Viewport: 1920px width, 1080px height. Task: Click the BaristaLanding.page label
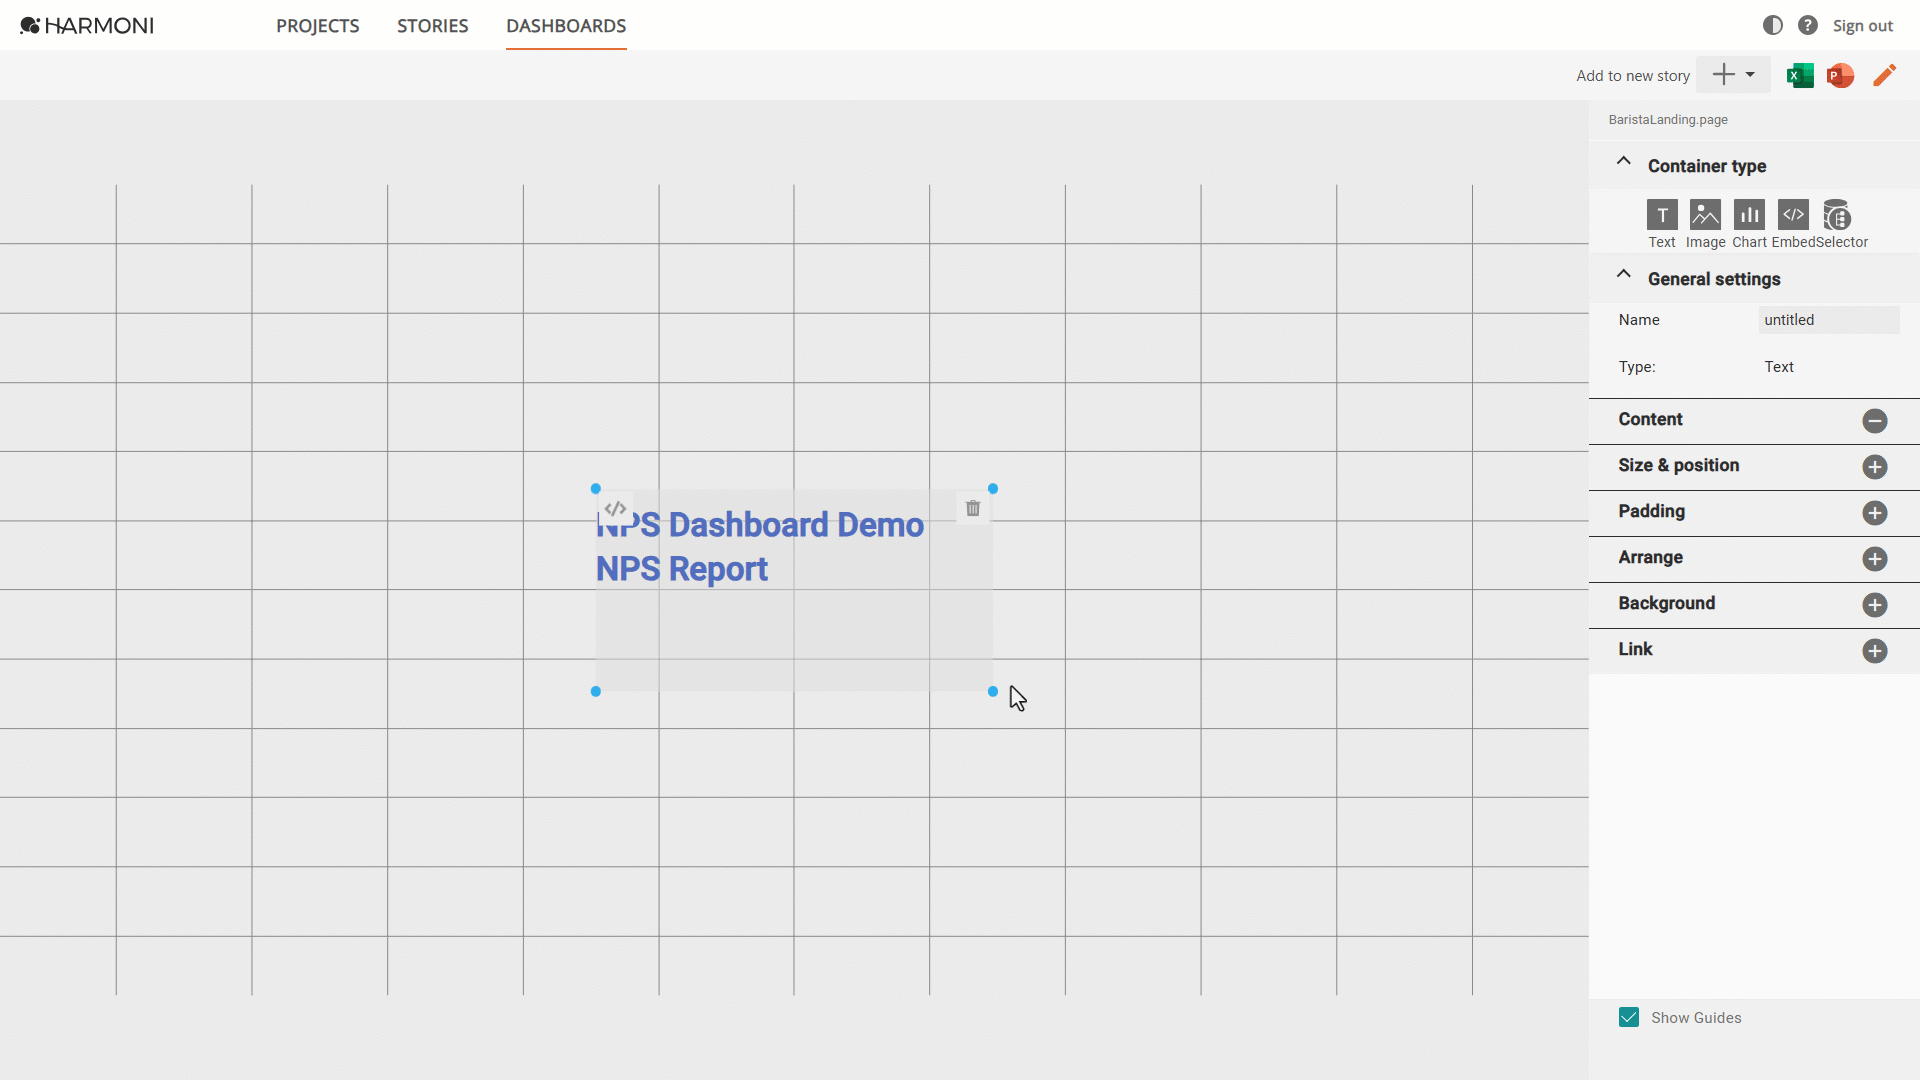click(x=1668, y=120)
